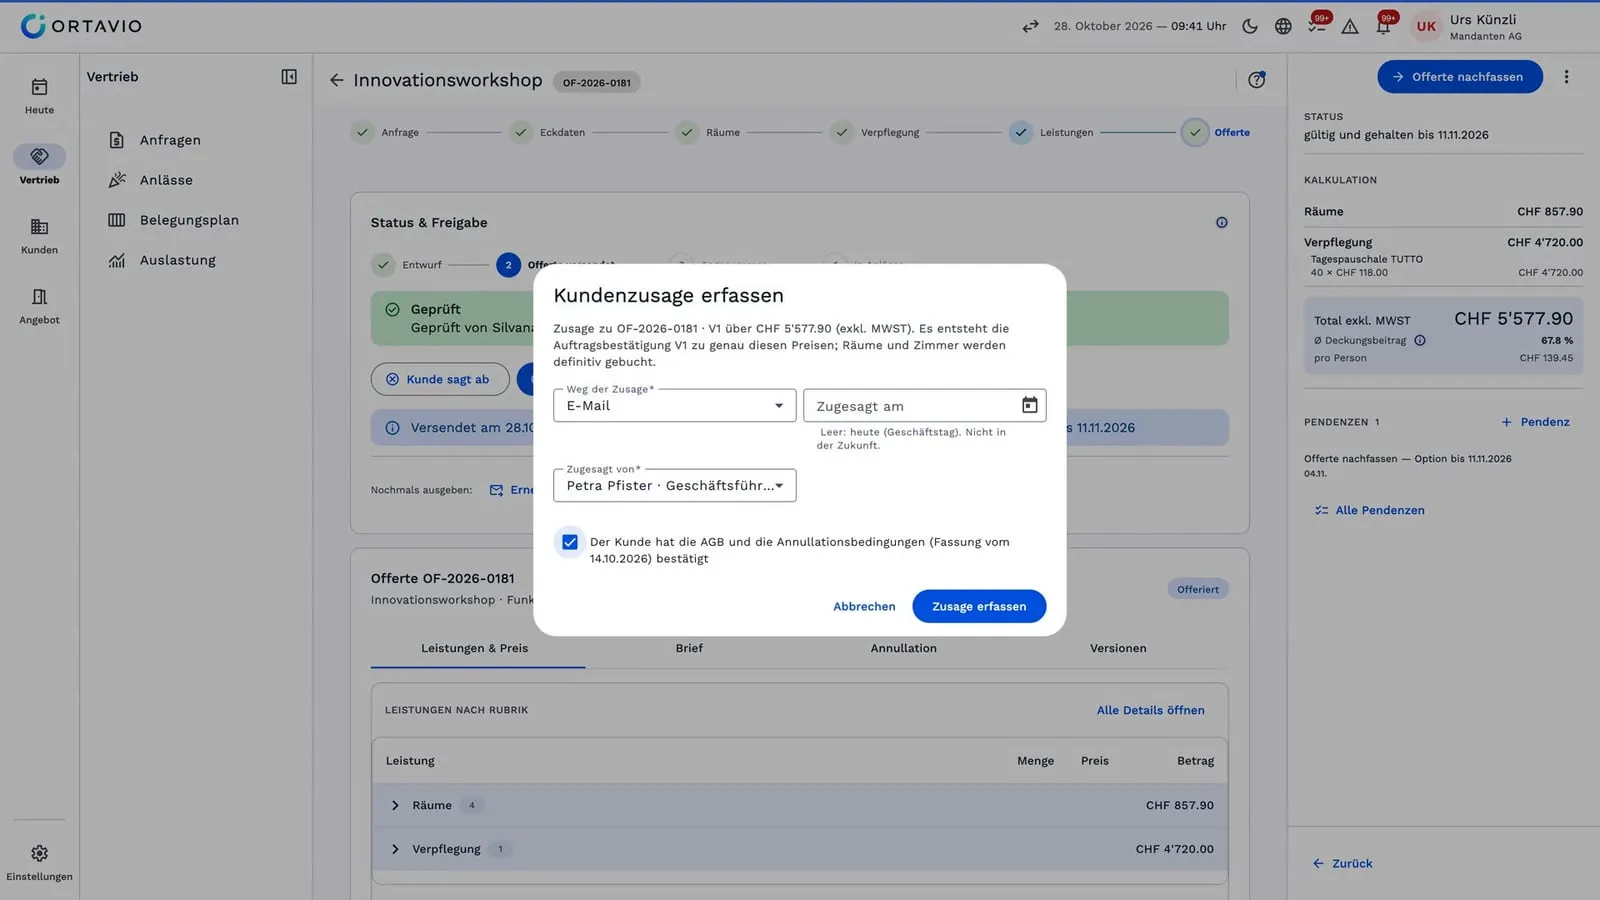Switch to the Versionen tab
This screenshot has height=900, width=1600.
point(1118,648)
